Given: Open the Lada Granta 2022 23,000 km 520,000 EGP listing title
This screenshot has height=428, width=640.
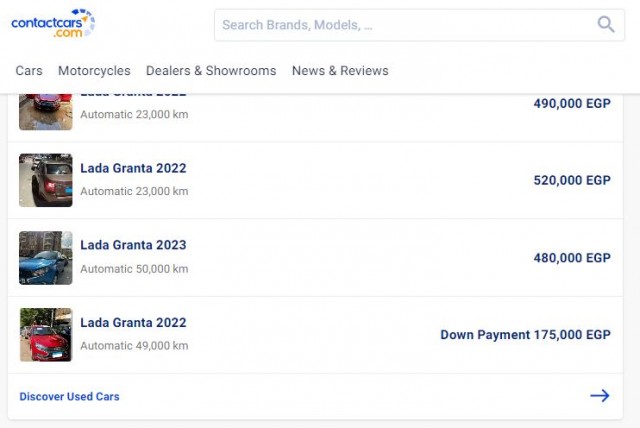Looking at the screenshot, I should click(133, 168).
